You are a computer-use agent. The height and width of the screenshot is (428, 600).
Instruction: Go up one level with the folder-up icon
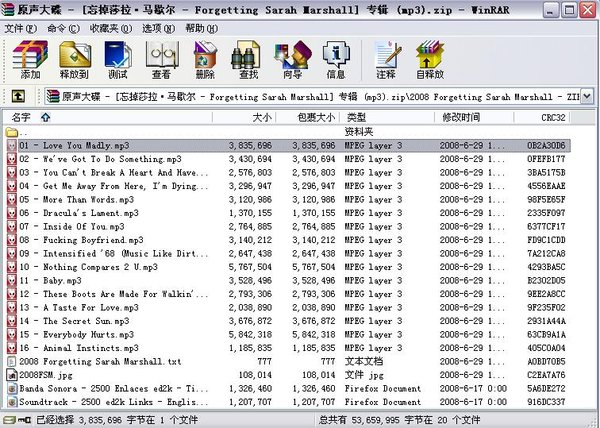[x=18, y=96]
